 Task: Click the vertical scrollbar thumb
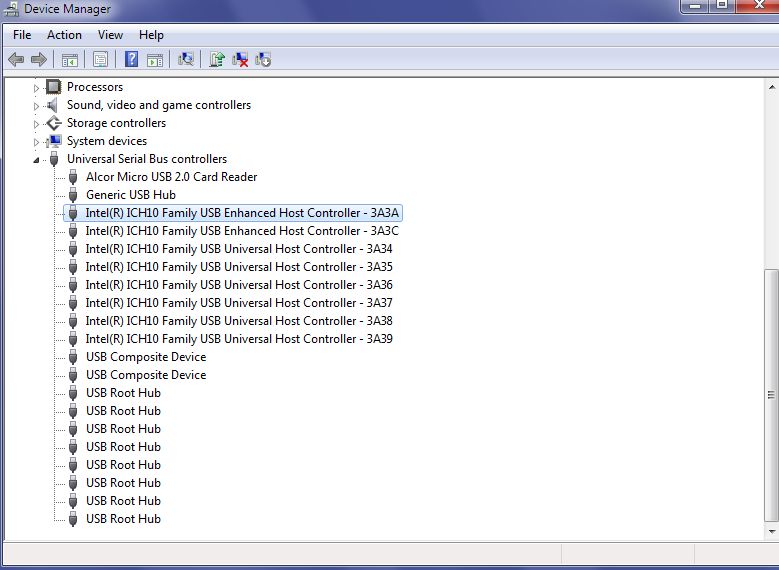click(772, 395)
